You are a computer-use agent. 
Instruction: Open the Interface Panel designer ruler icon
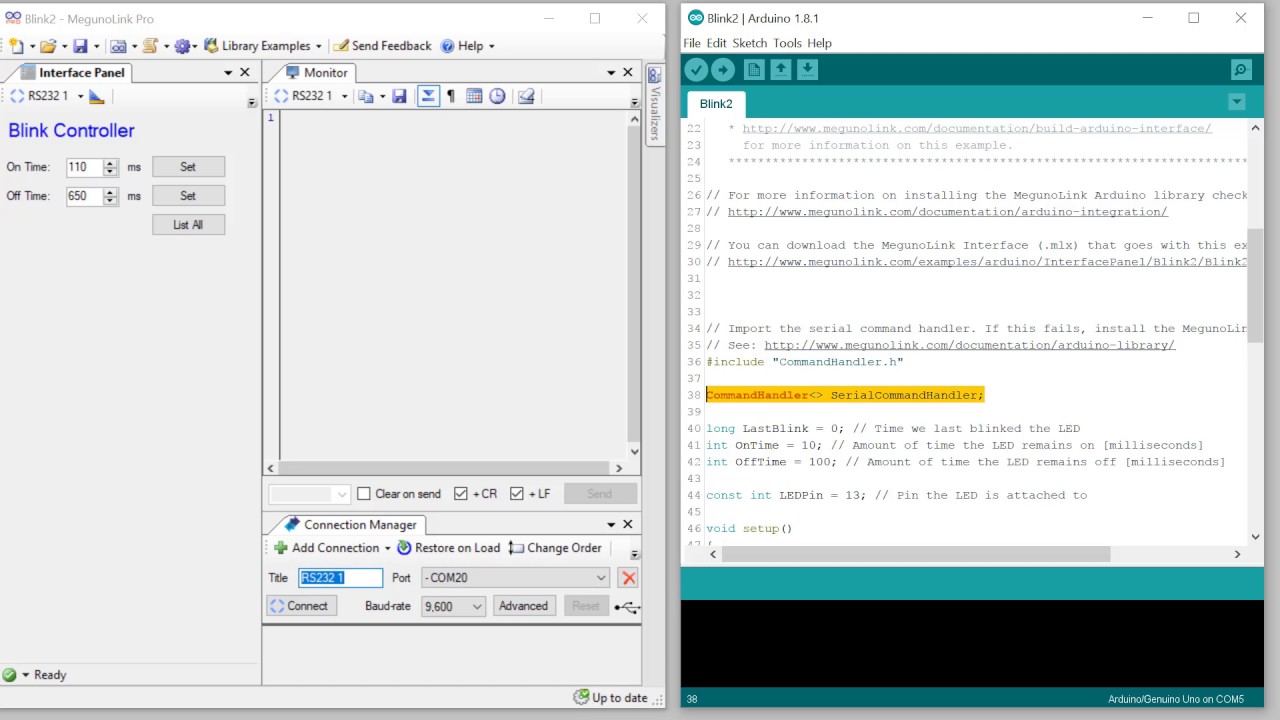coord(97,96)
